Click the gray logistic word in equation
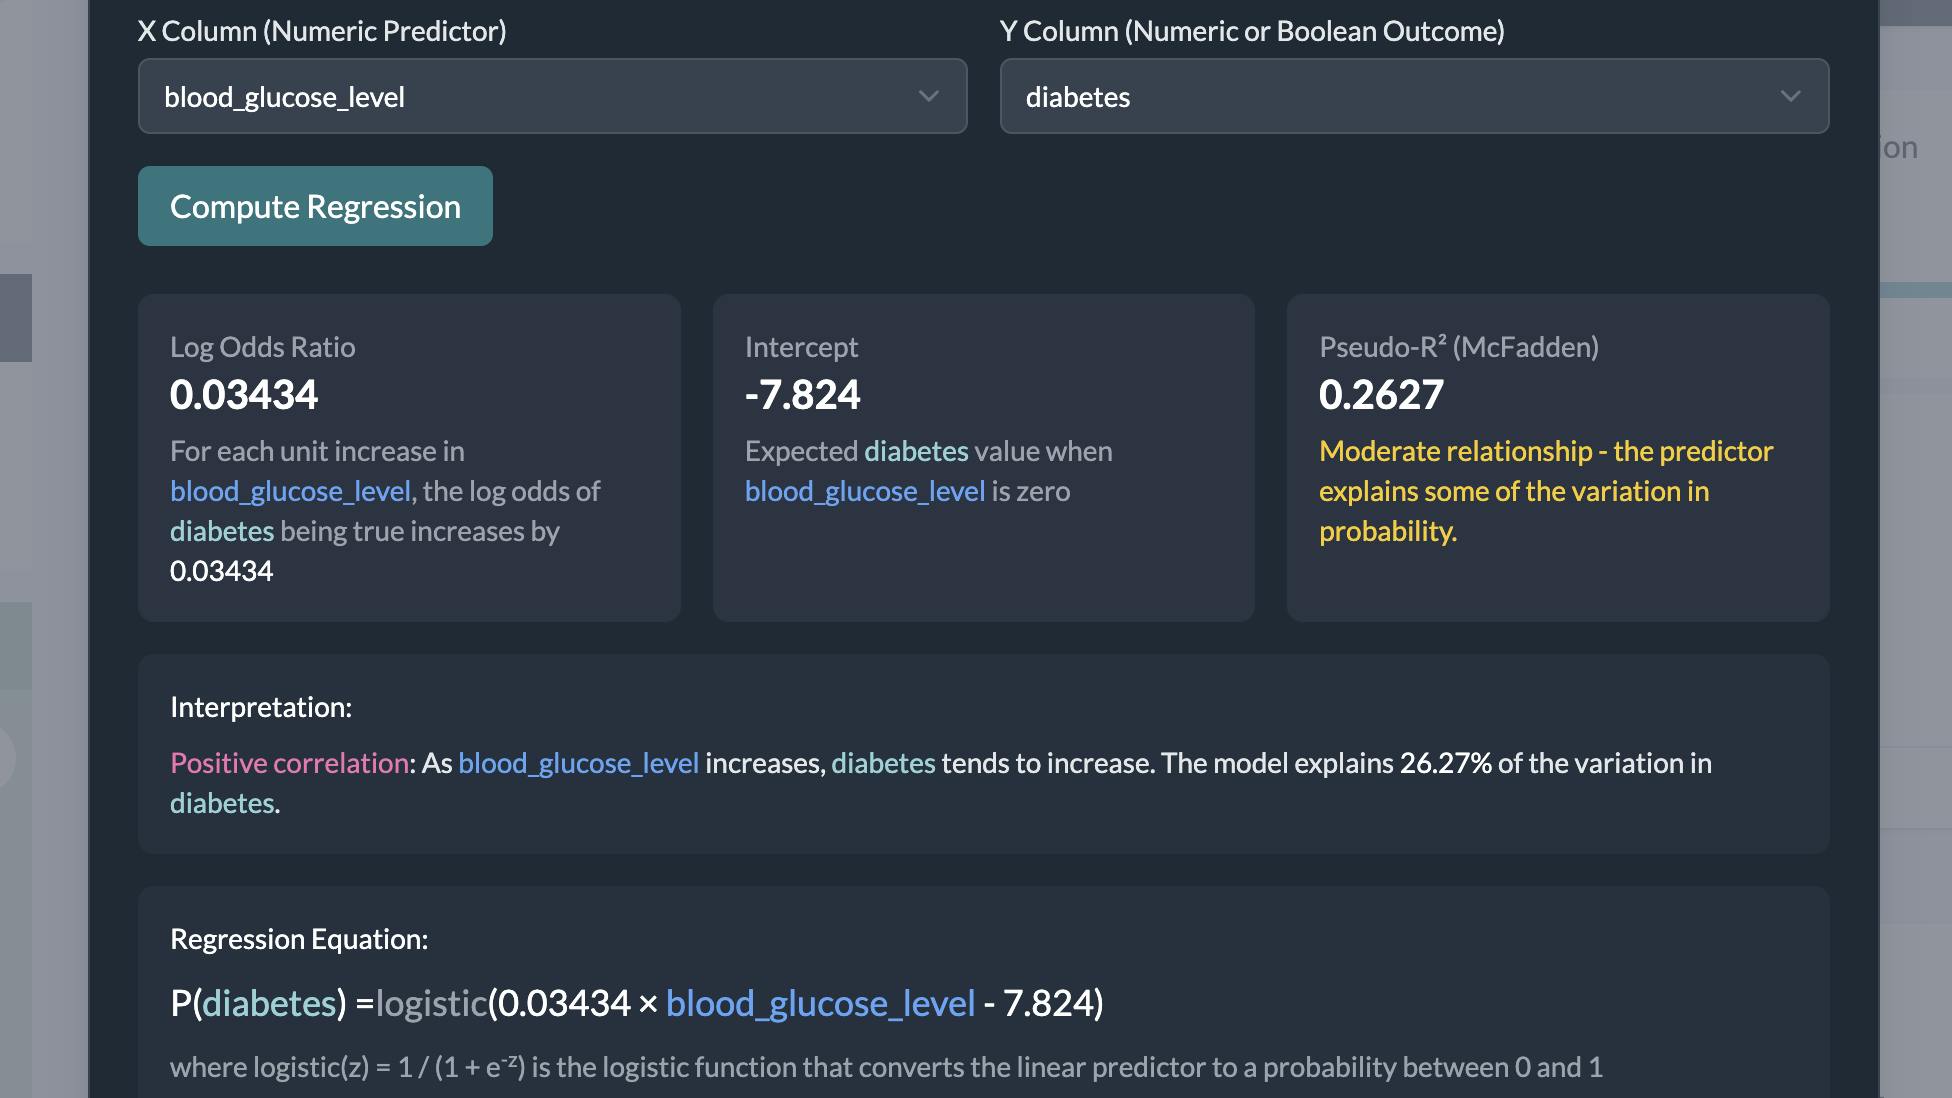Screen dimensions: 1952x1098 (431, 1003)
